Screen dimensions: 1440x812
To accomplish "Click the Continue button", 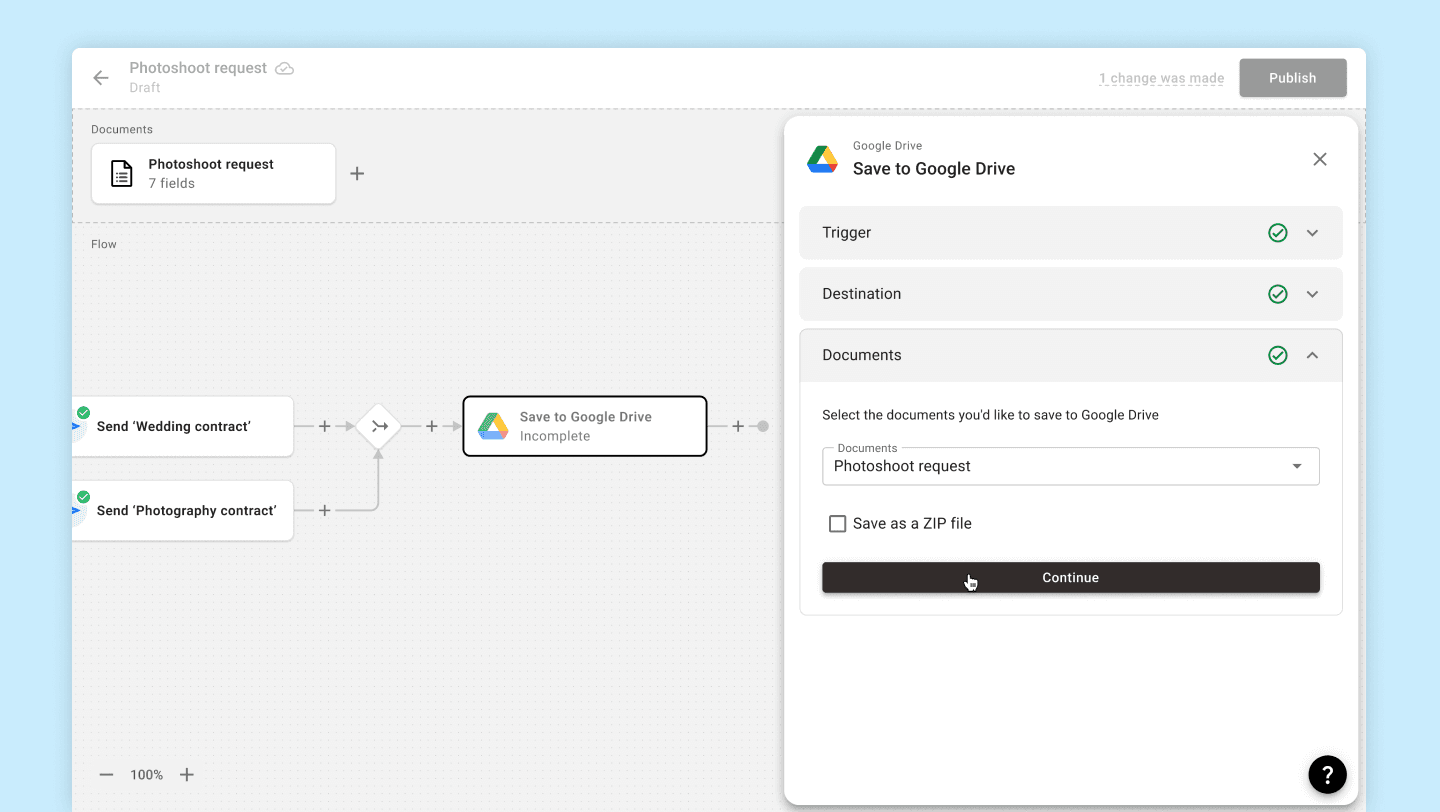I will [1071, 577].
